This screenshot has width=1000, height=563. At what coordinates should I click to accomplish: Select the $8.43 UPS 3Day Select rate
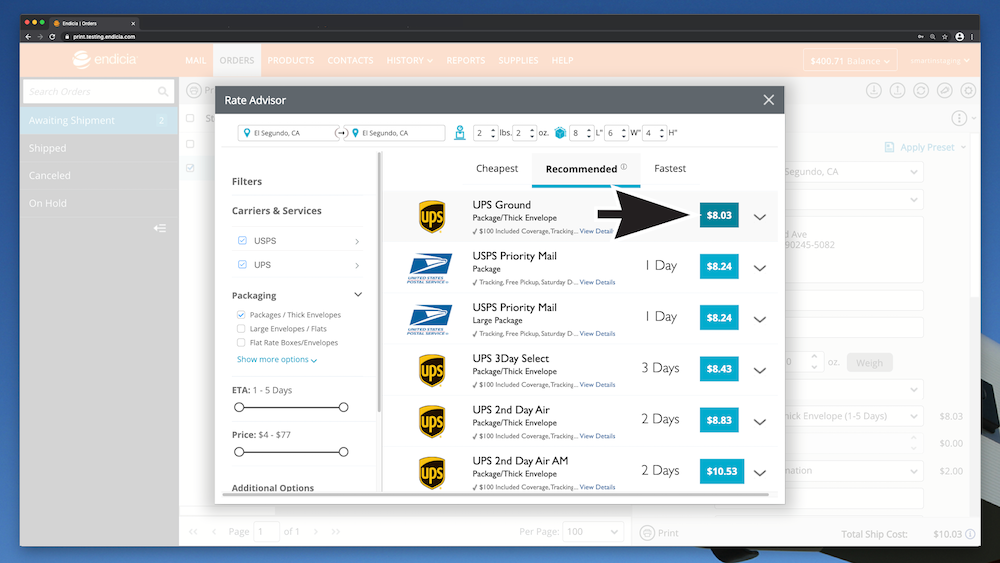[719, 369]
